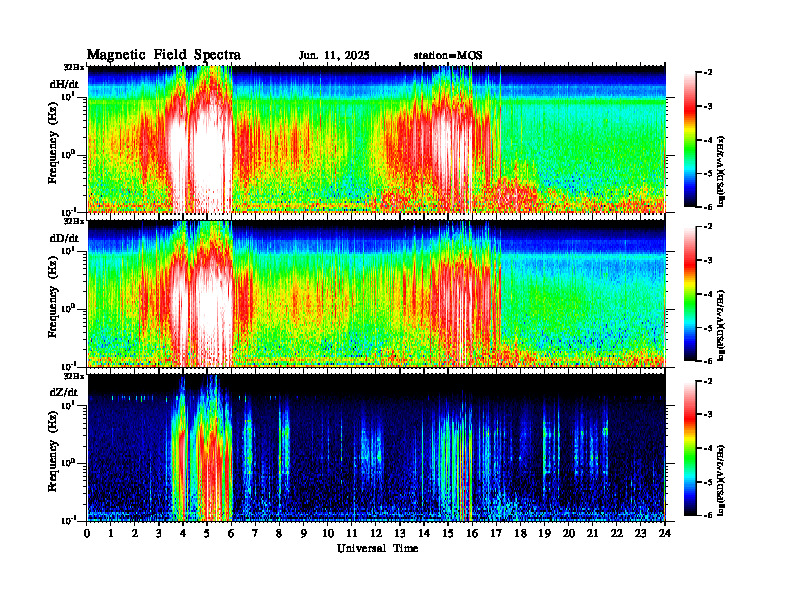Click the dH/dt spectrogram plot area
Screen dimensions: 792x612
[376, 138]
